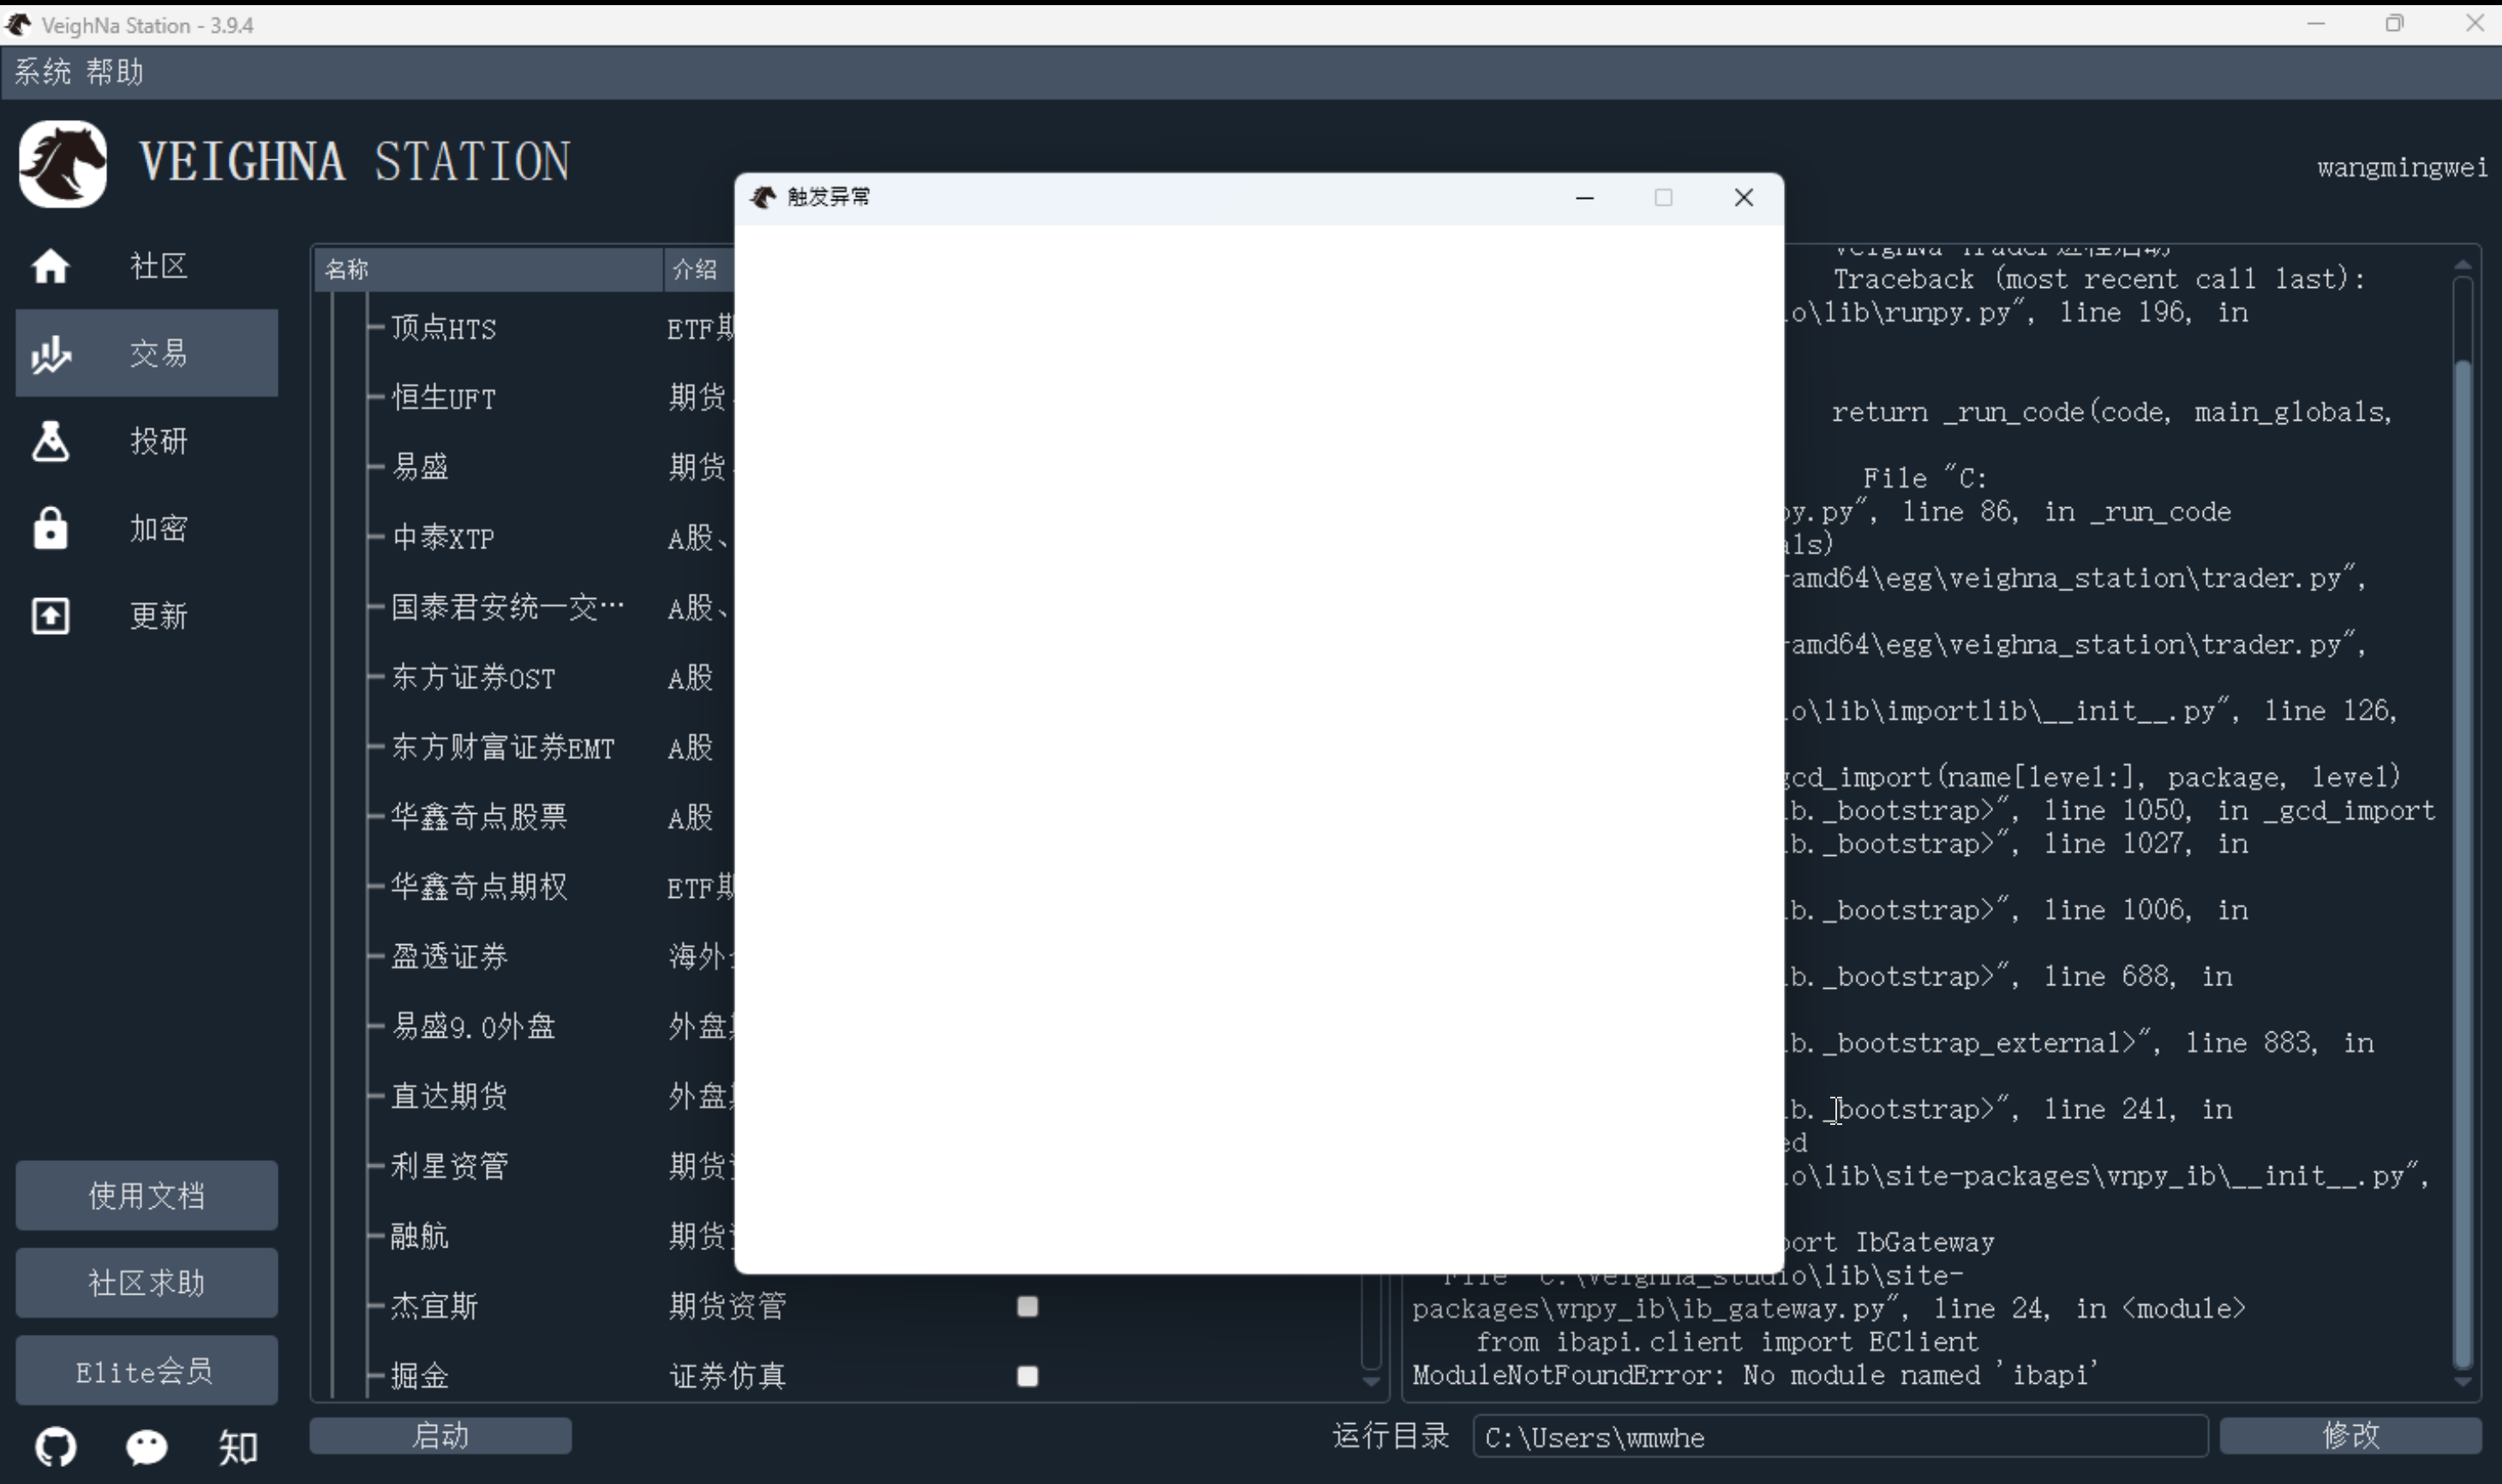Click the 启动 button

click(441, 1436)
